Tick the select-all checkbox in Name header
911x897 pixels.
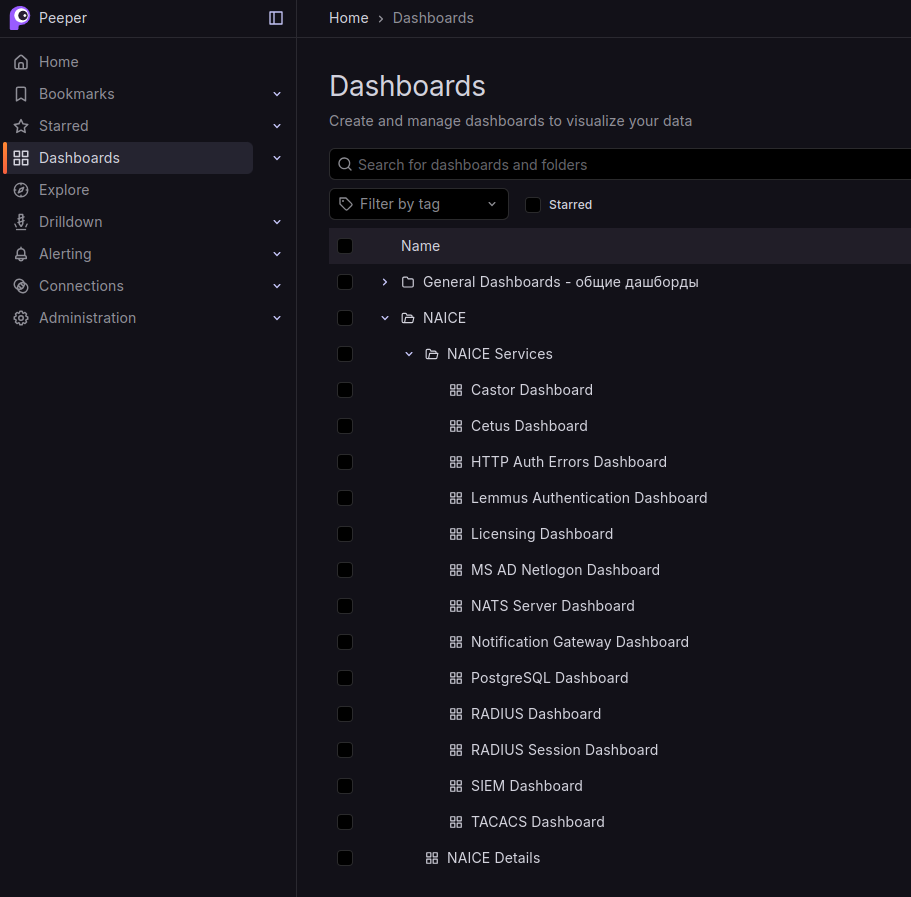click(x=345, y=246)
